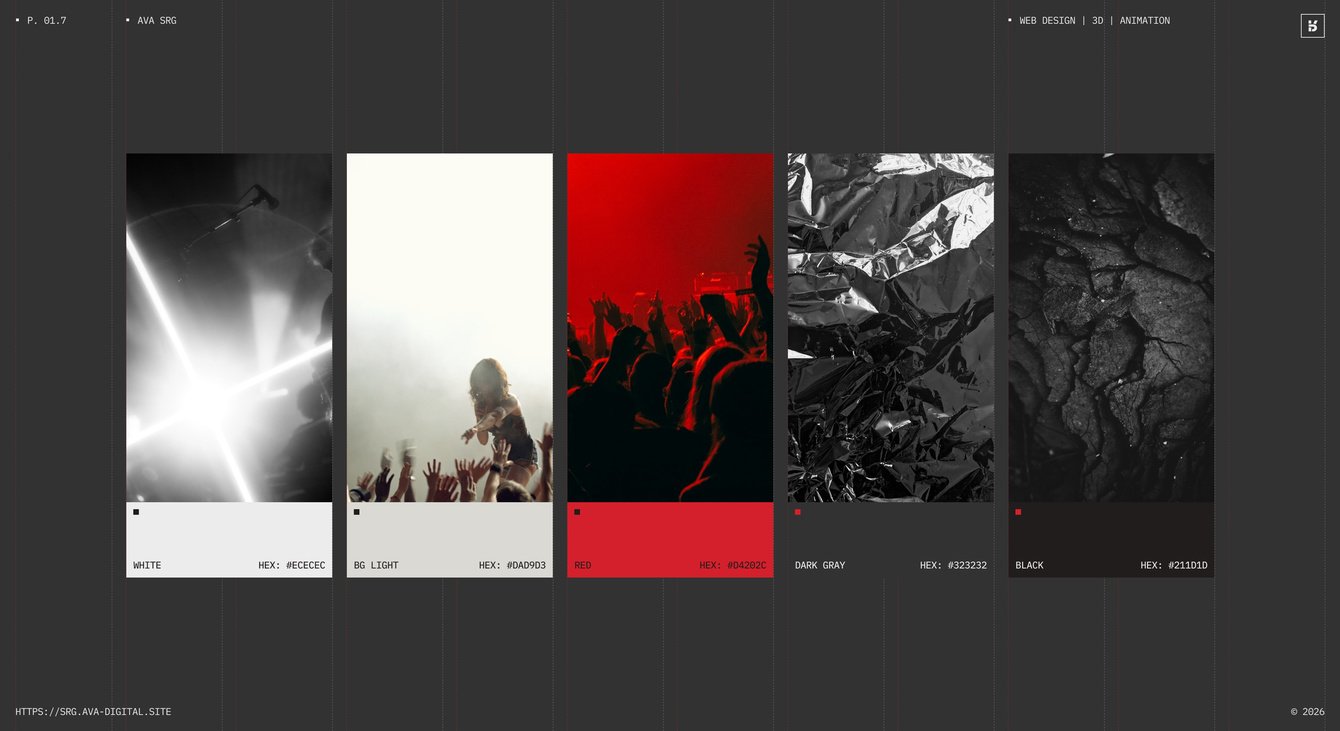This screenshot has width=1340, height=731.
Task: Click the page number P. 01.7
Action: point(47,21)
